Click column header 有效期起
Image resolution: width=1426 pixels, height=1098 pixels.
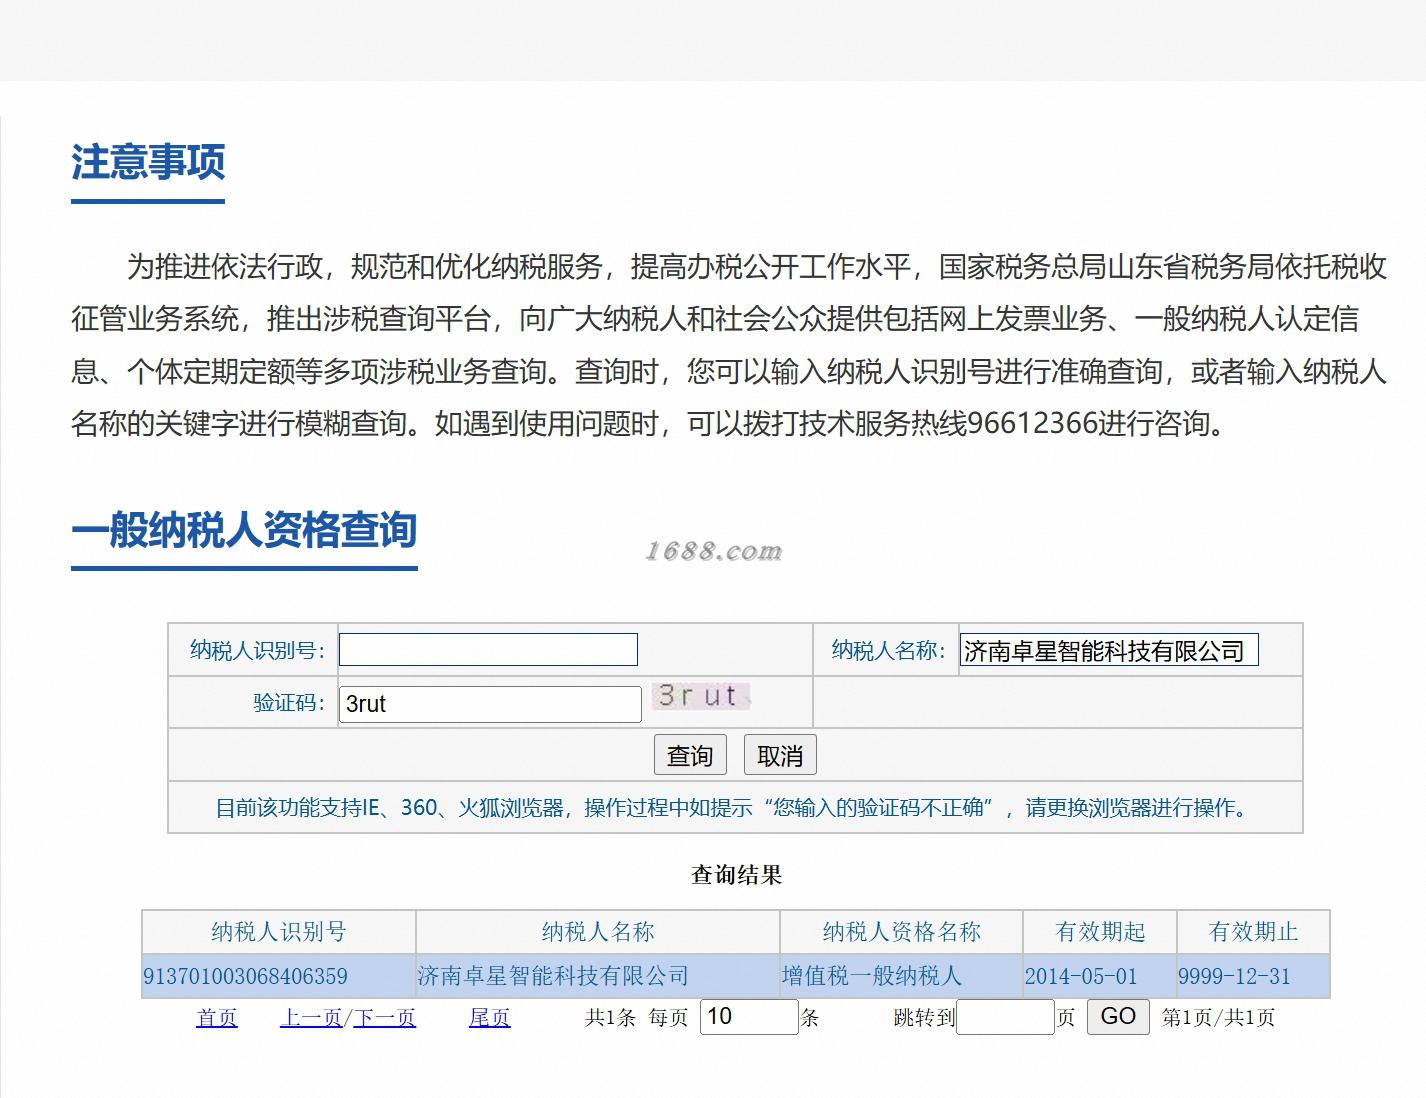pyautogui.click(x=1100, y=932)
